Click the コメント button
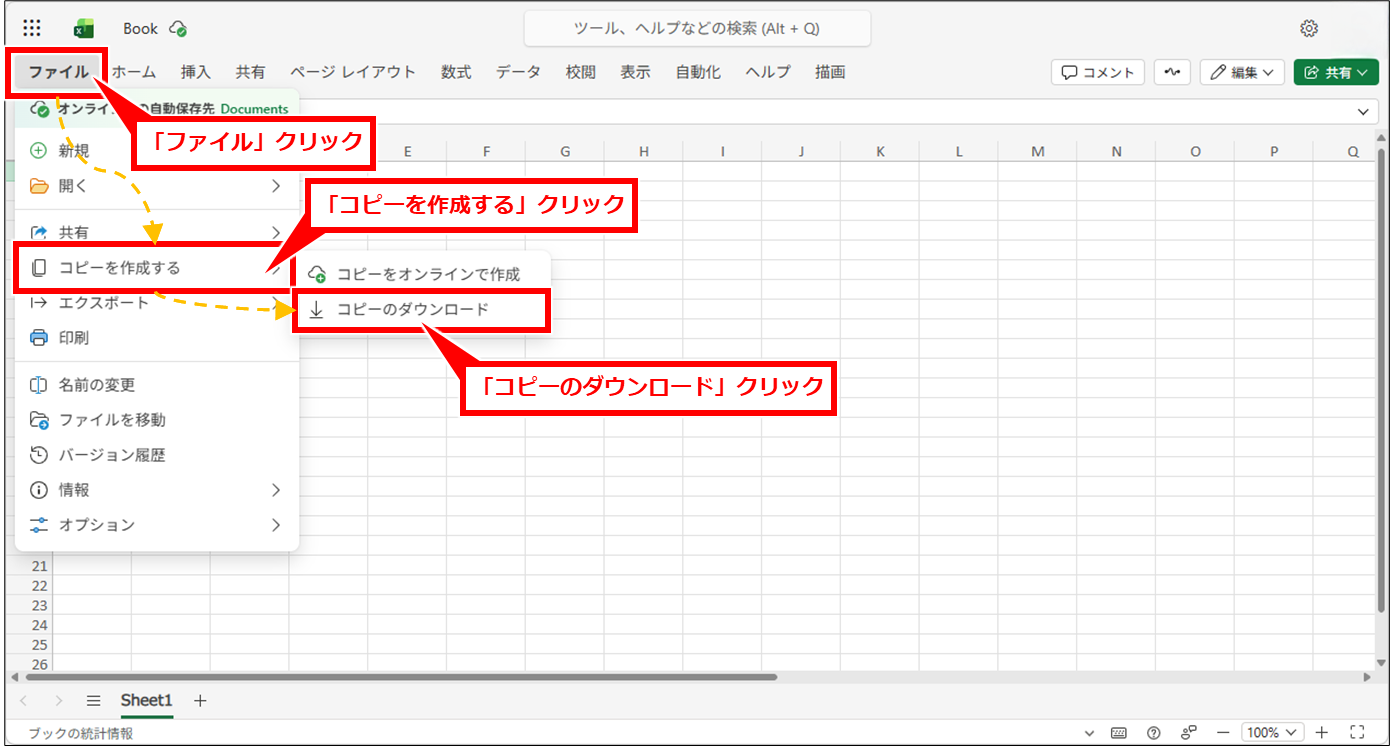Image resolution: width=1390 pixels, height=746 pixels. pyautogui.click(x=1098, y=72)
